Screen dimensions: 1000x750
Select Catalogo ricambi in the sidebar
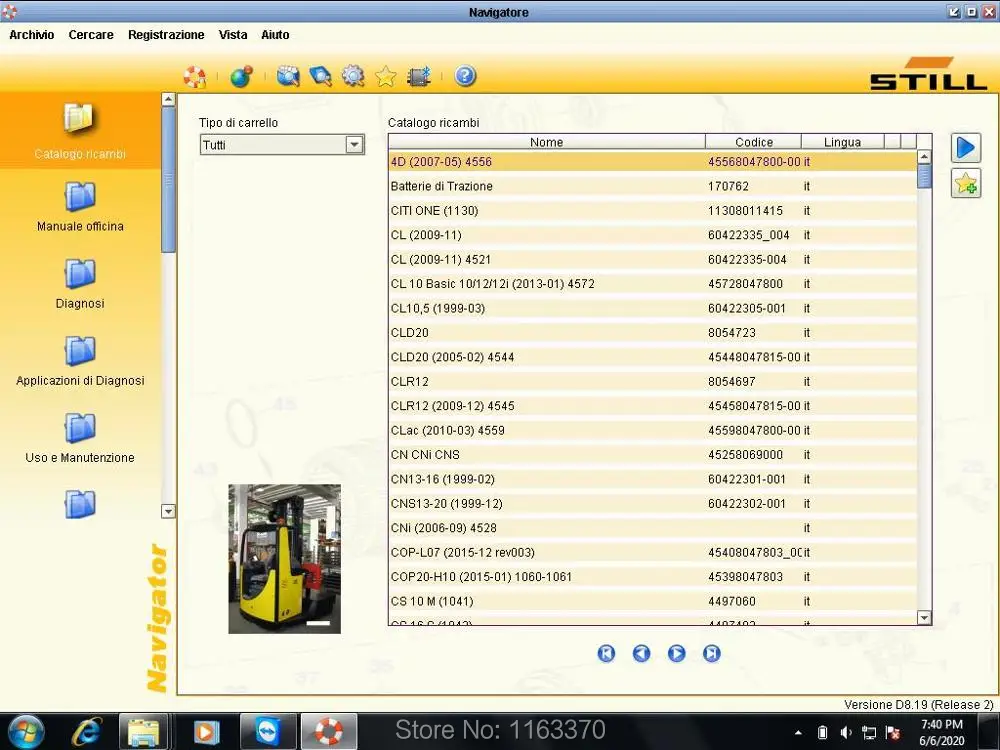pyautogui.click(x=80, y=131)
